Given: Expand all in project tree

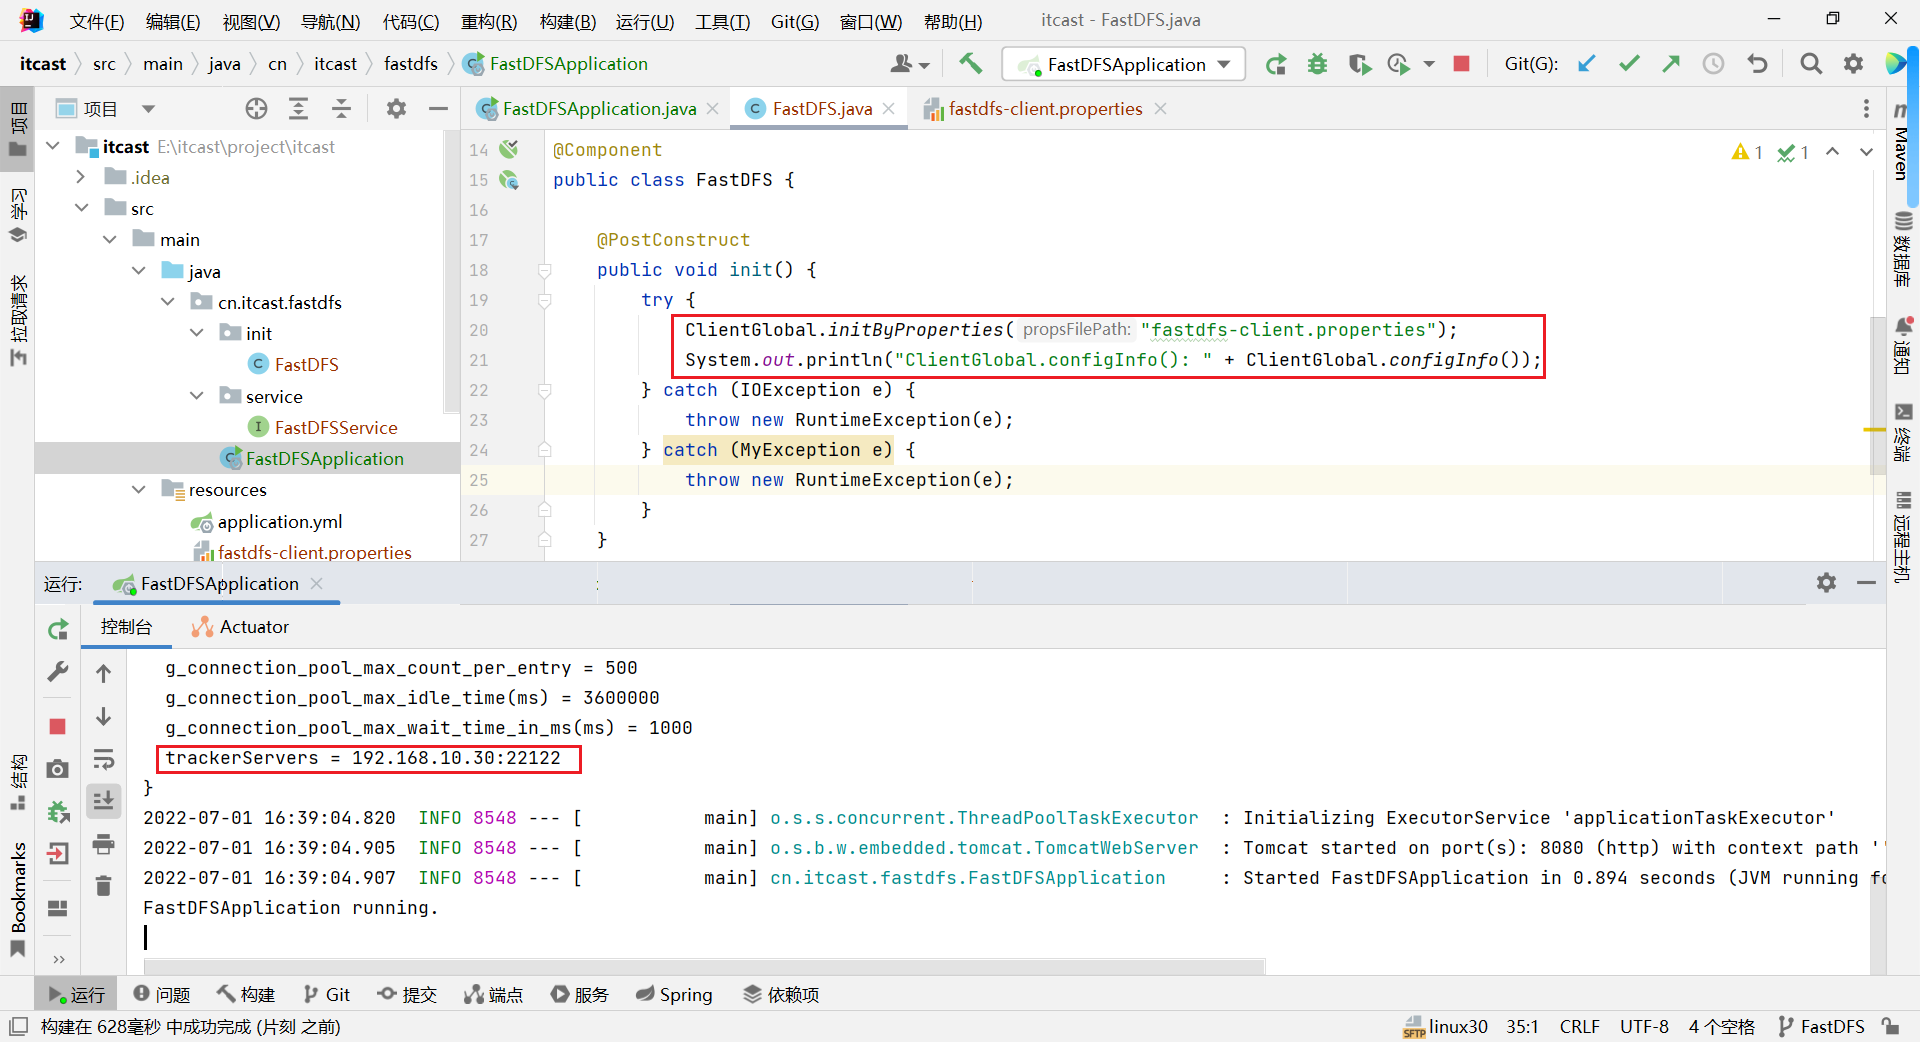Looking at the screenshot, I should (298, 109).
